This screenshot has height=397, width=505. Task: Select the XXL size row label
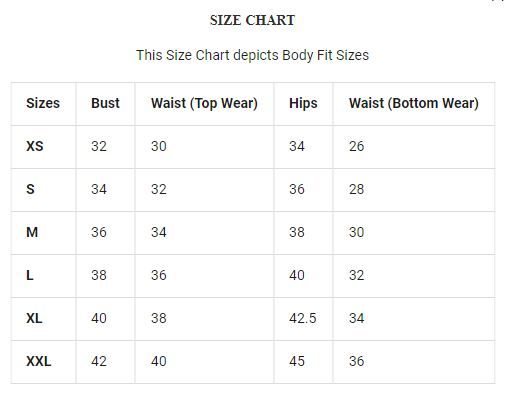[39, 361]
